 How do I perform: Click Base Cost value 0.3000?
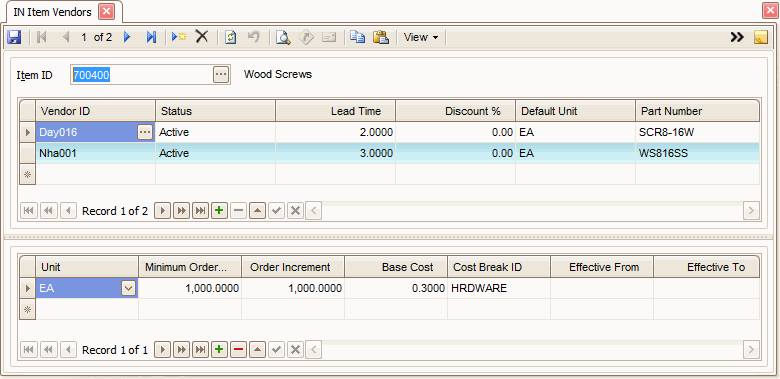[396, 288]
